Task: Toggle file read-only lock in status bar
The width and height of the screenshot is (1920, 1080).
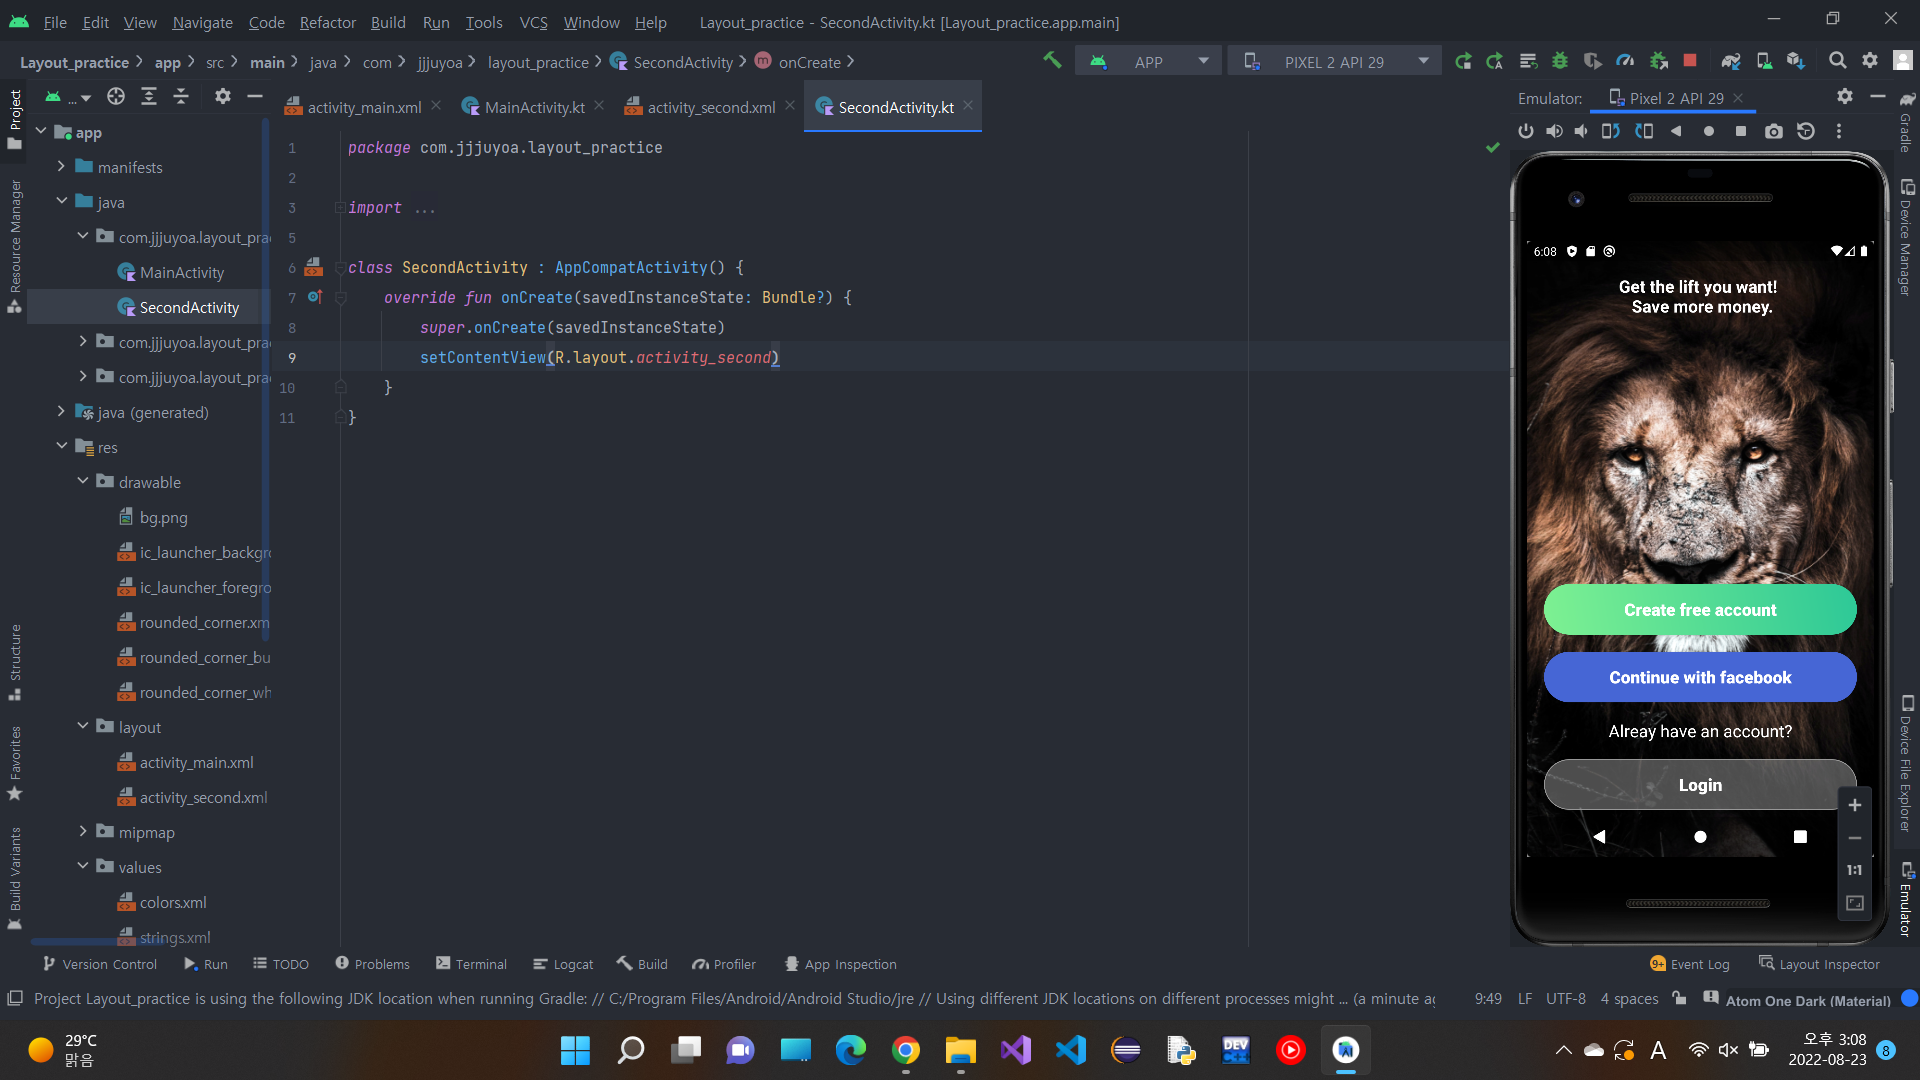Action: tap(1680, 998)
